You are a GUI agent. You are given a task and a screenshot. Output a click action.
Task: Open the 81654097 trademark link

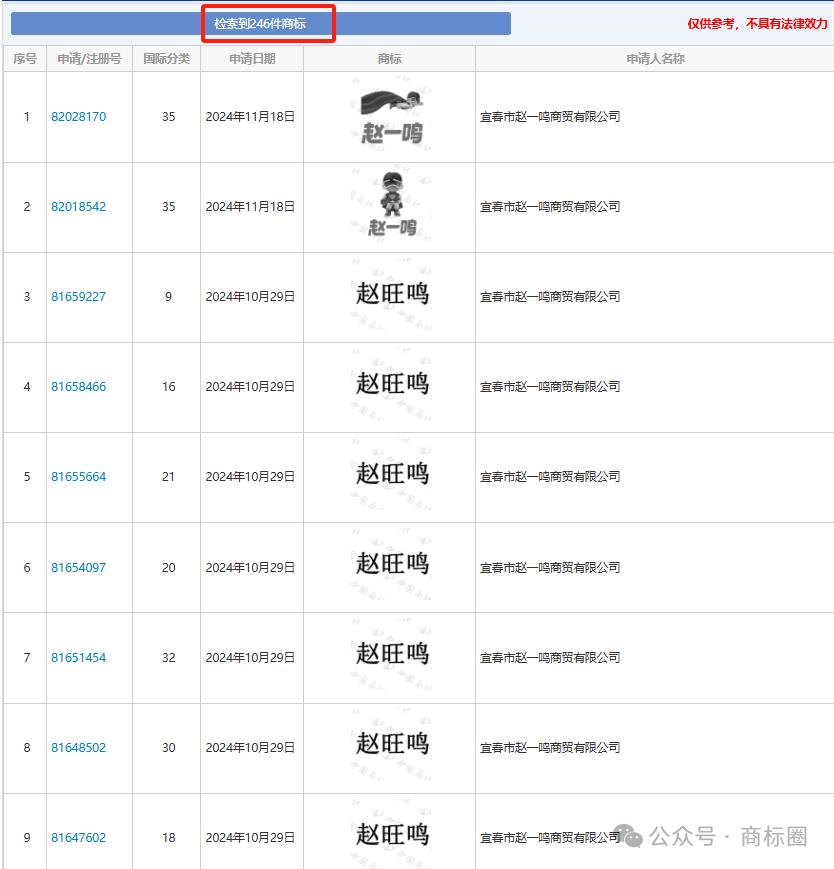coord(78,568)
